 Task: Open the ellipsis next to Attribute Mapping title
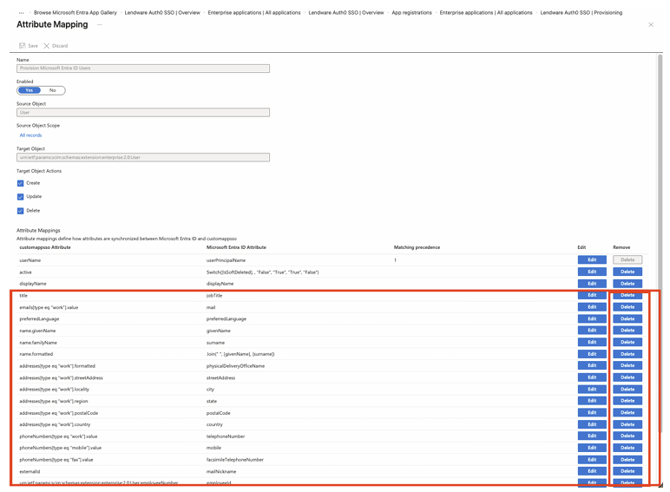99,25
